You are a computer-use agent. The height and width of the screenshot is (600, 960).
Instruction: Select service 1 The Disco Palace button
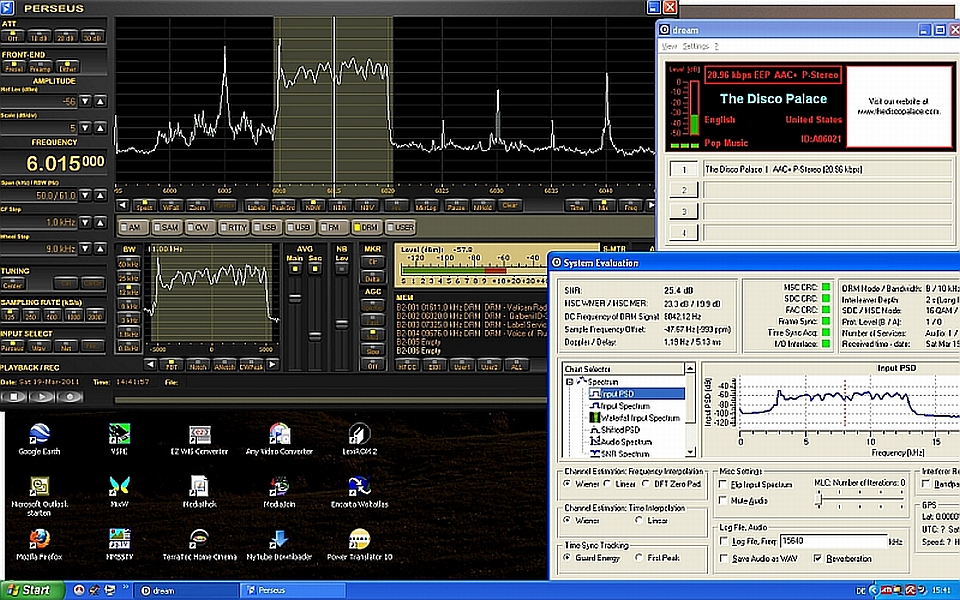[x=684, y=170]
